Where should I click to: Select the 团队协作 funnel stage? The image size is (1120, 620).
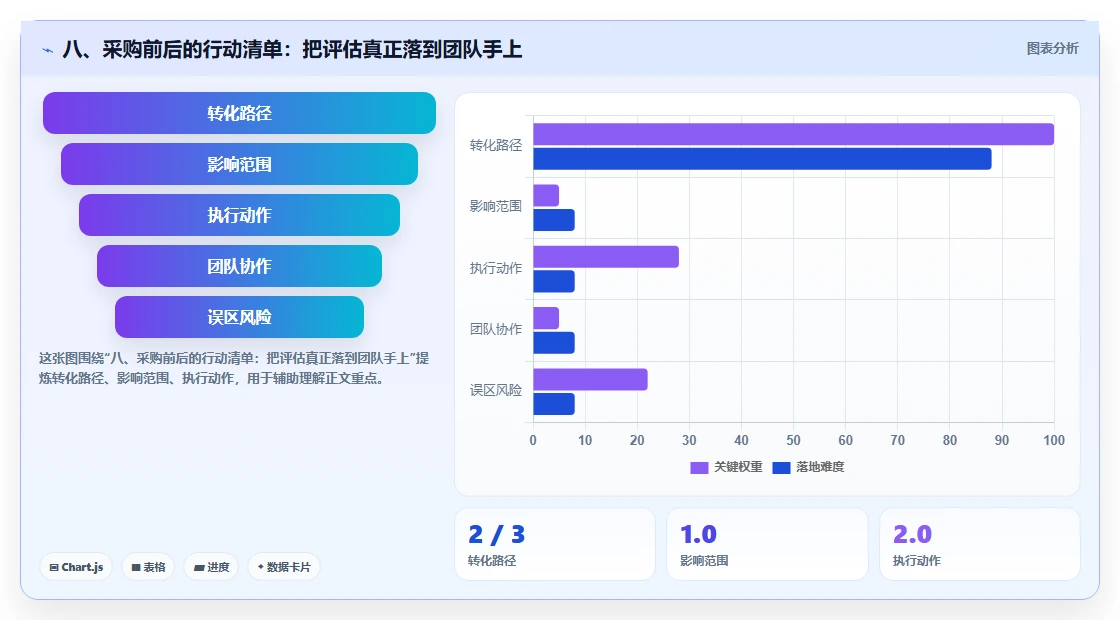239,266
